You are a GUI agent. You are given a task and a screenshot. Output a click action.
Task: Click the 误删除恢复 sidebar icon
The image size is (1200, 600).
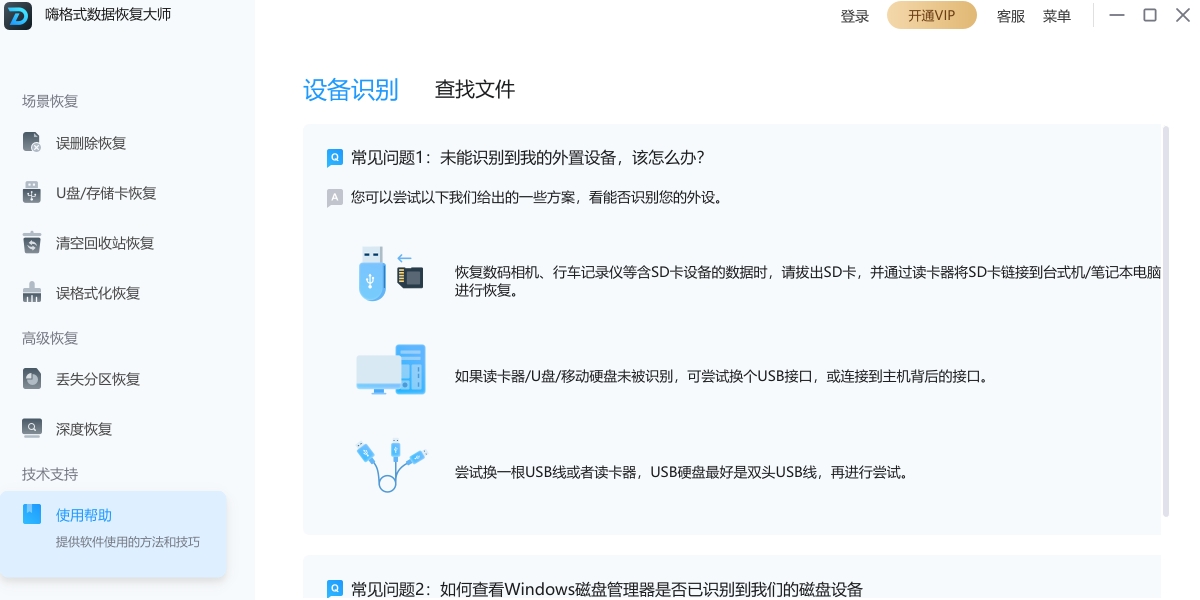32,143
